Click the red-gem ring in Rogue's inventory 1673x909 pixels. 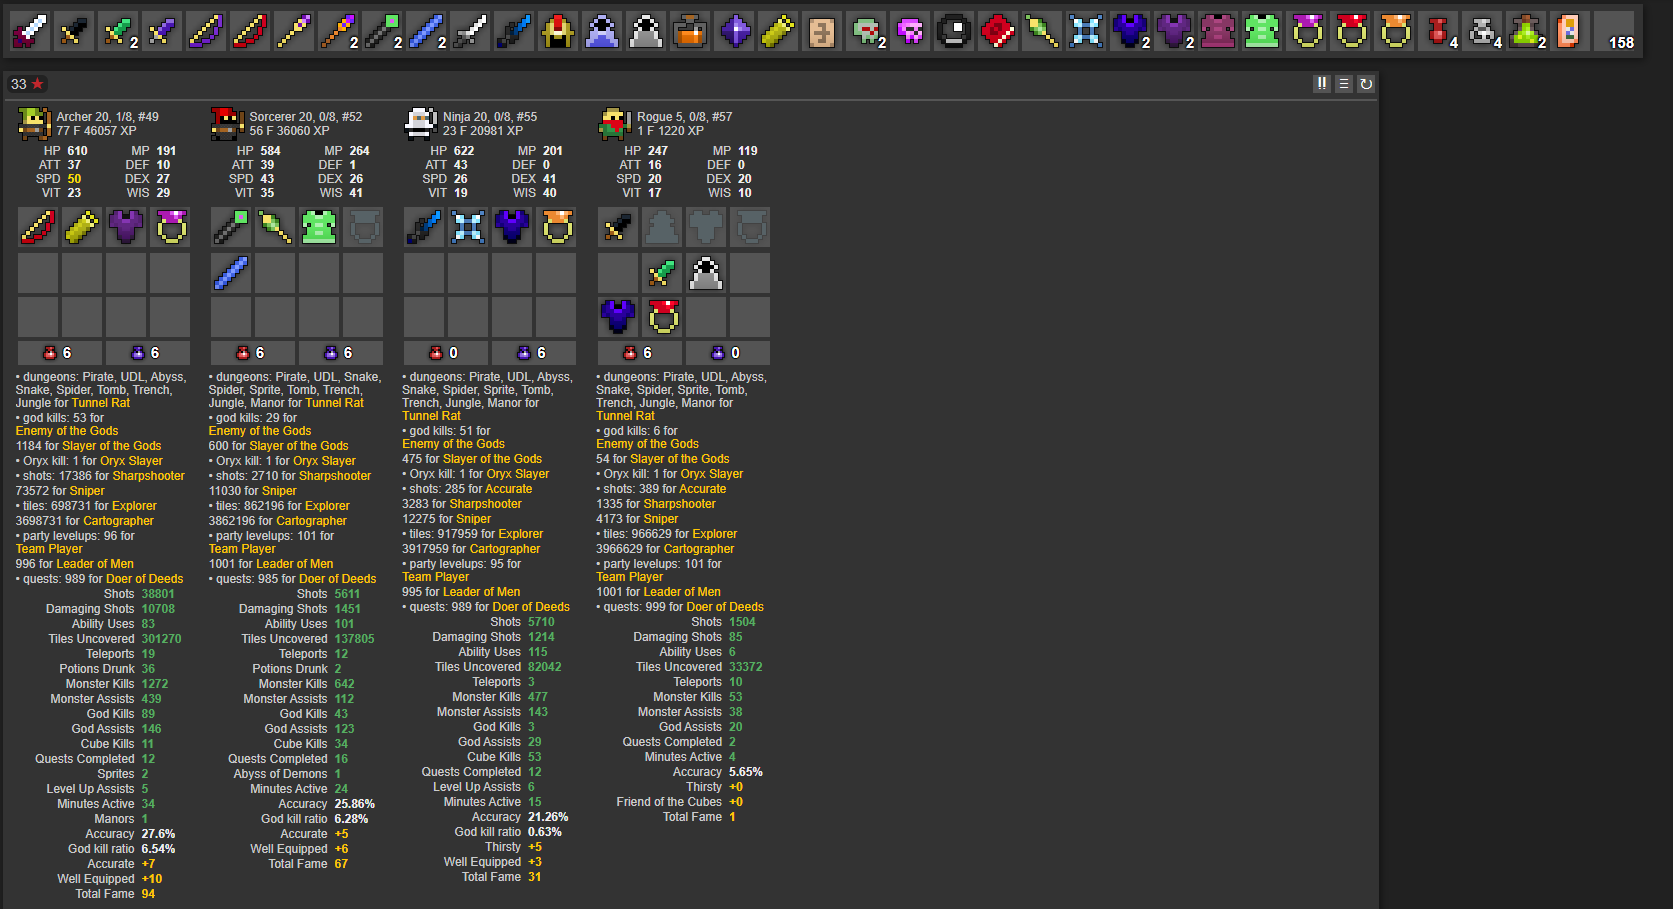[x=662, y=317]
